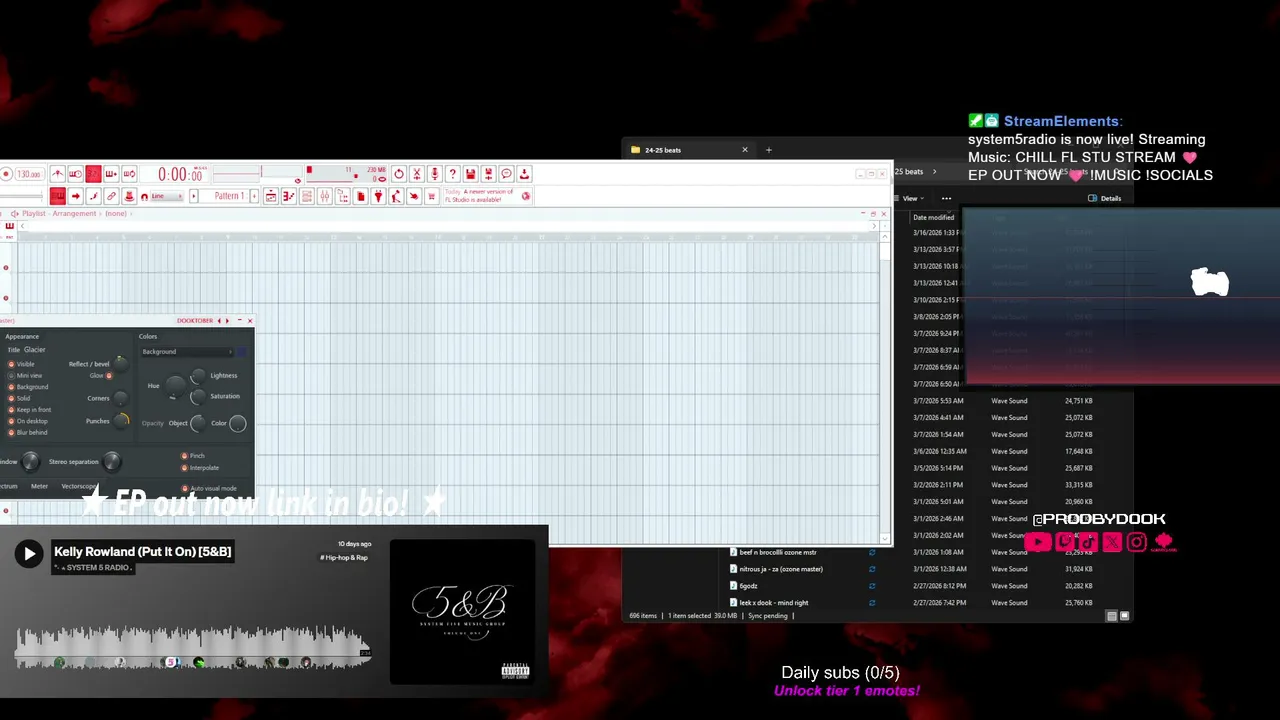
Task: Enable Mini view option
Action: (x=12, y=375)
